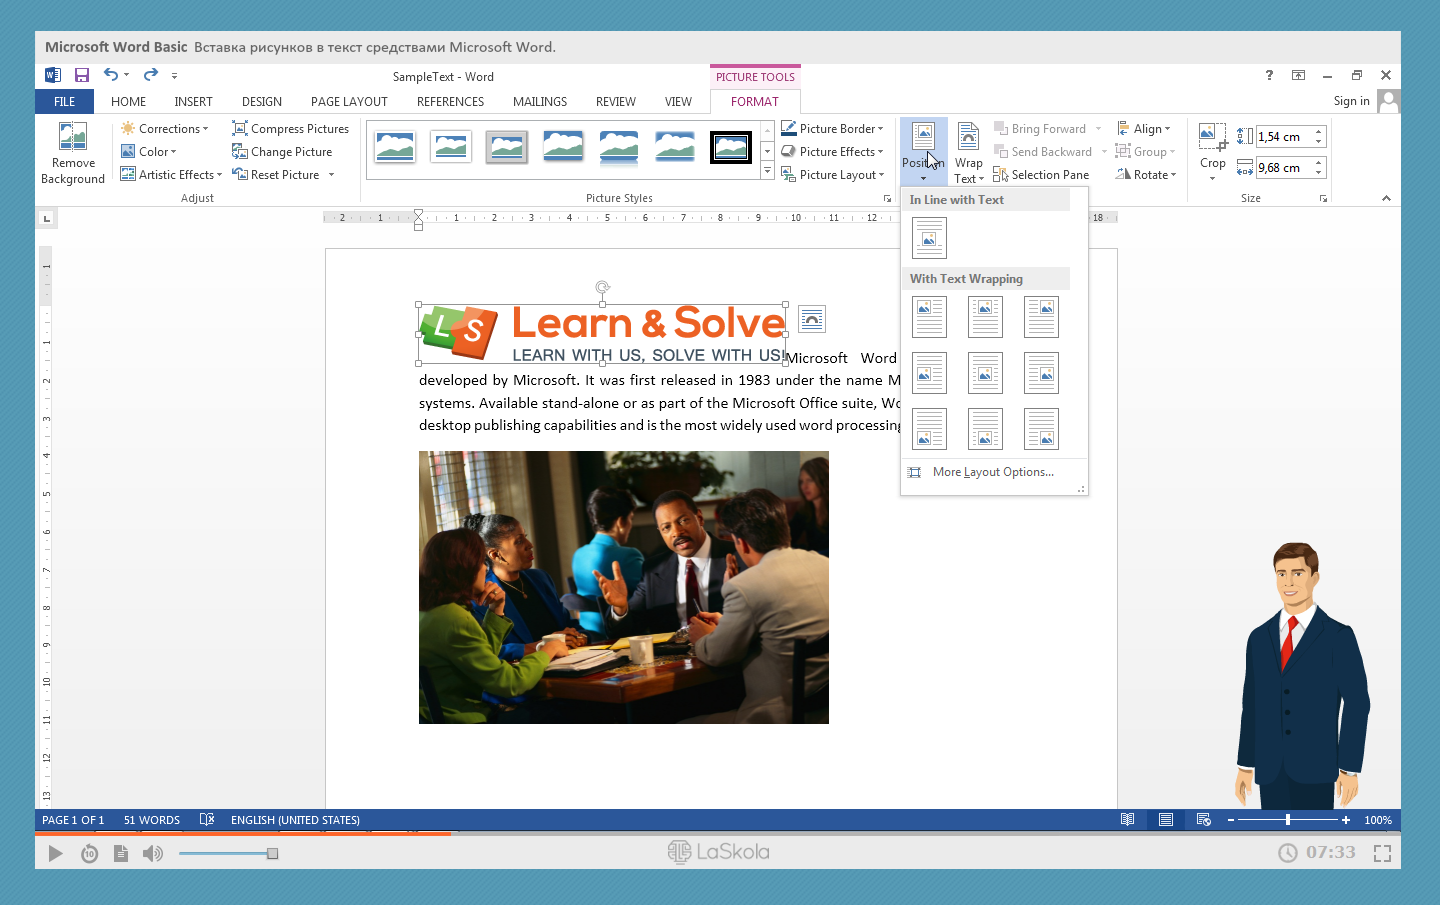
Task: Click the Layout Options icon beside the logo
Action: coord(812,320)
